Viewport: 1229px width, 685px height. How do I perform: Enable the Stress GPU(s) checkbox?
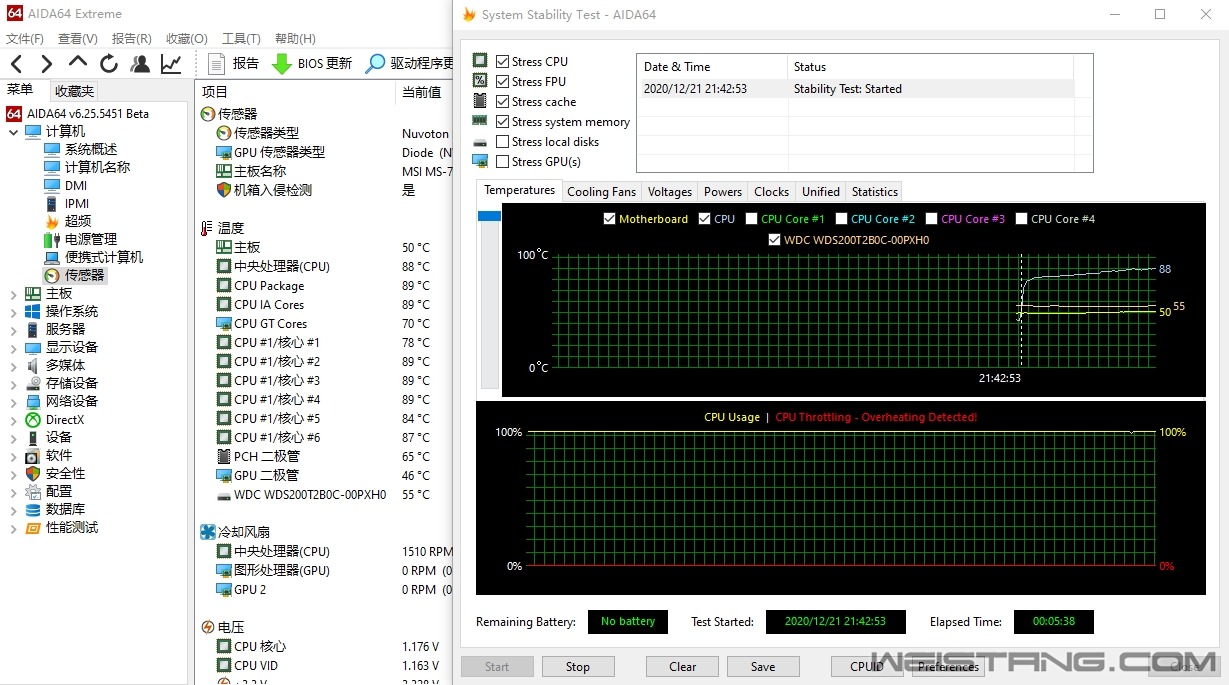pyautogui.click(x=502, y=162)
